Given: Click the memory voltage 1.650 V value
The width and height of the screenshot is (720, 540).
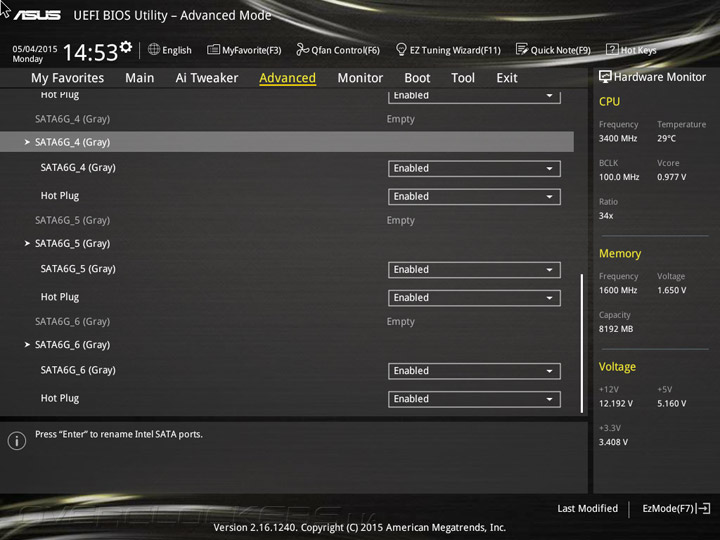Looking at the screenshot, I should click(671, 290).
